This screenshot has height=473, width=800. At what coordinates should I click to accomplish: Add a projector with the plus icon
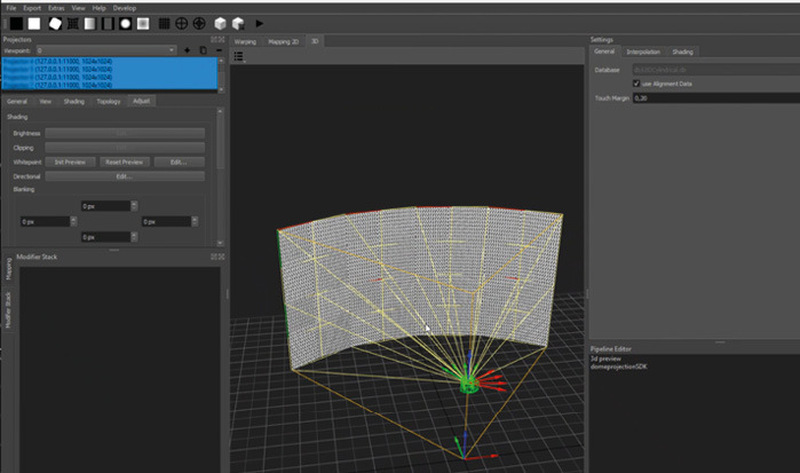click(187, 49)
